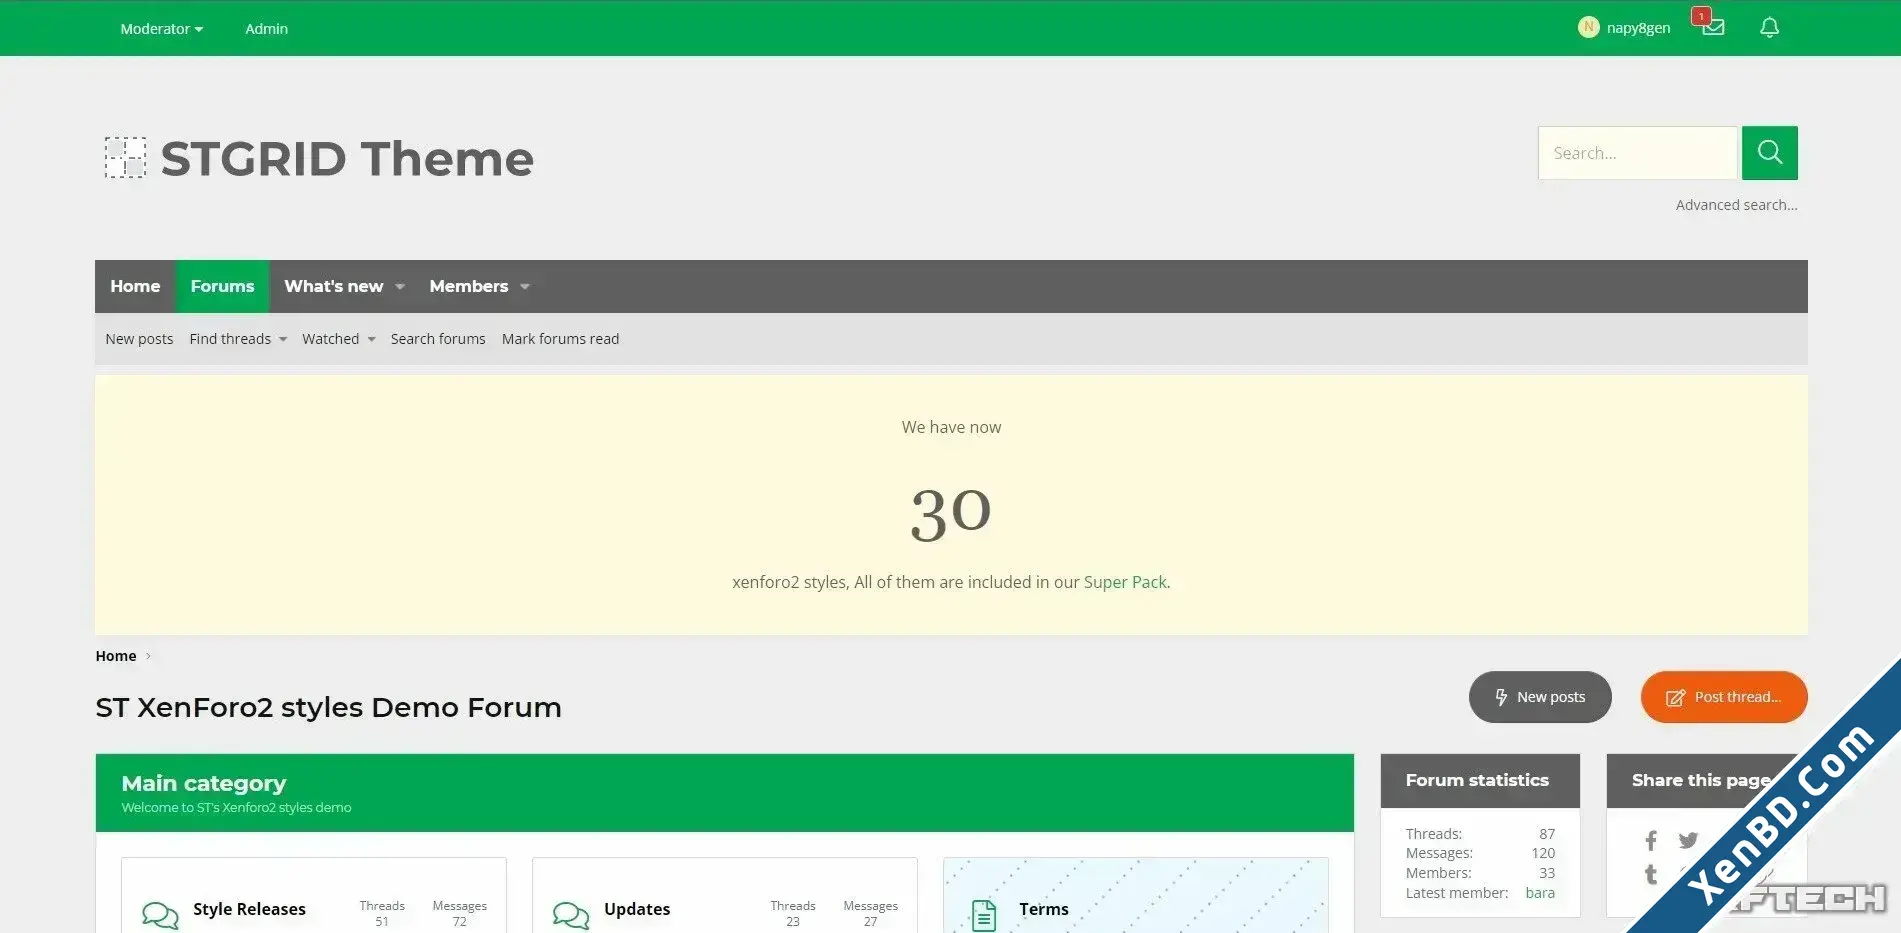
Task: Share the page on Facebook
Action: (x=1651, y=841)
